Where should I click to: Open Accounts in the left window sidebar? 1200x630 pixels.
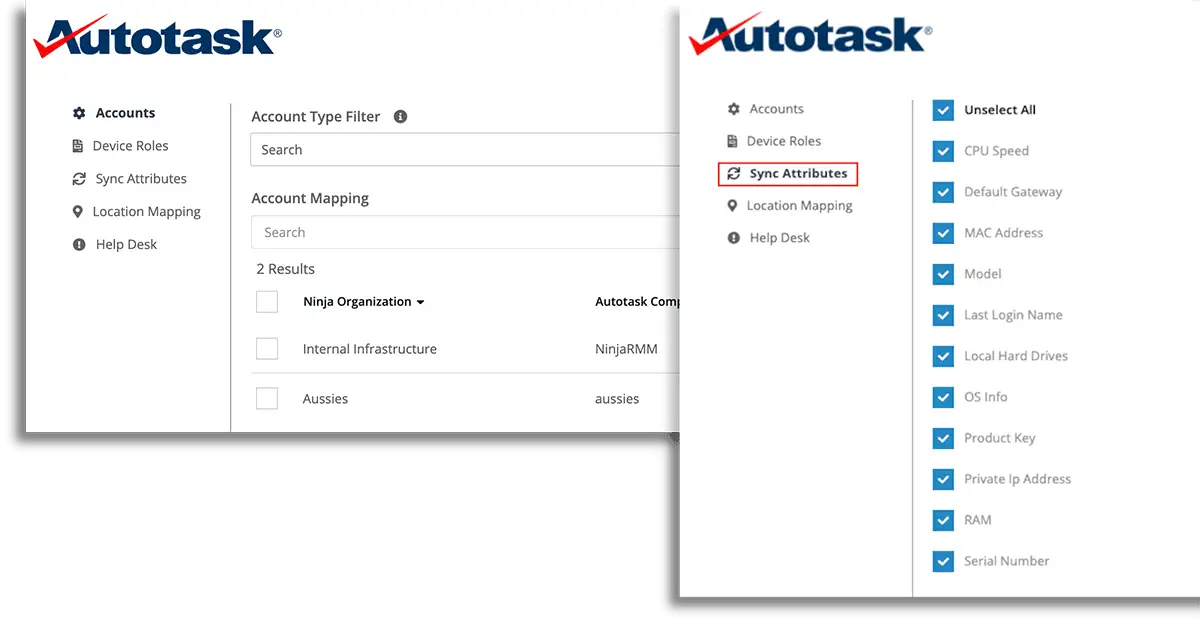click(x=125, y=114)
